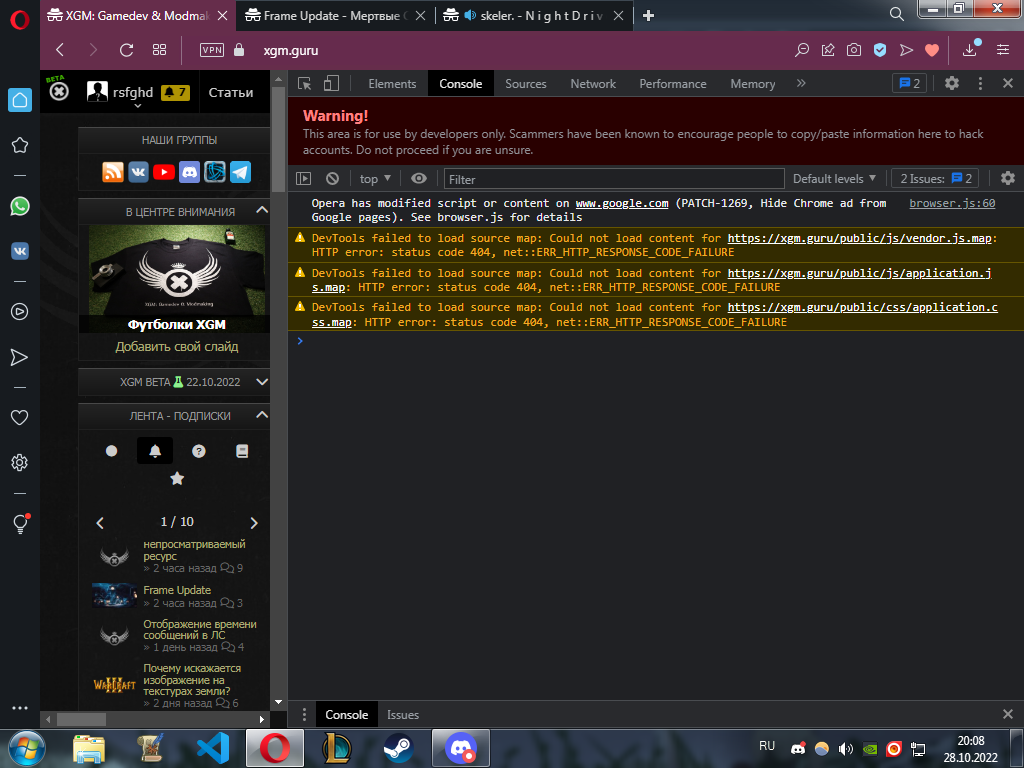Toggle the device toolbar in DevTools
Image resolution: width=1024 pixels, height=768 pixels.
tap(331, 84)
